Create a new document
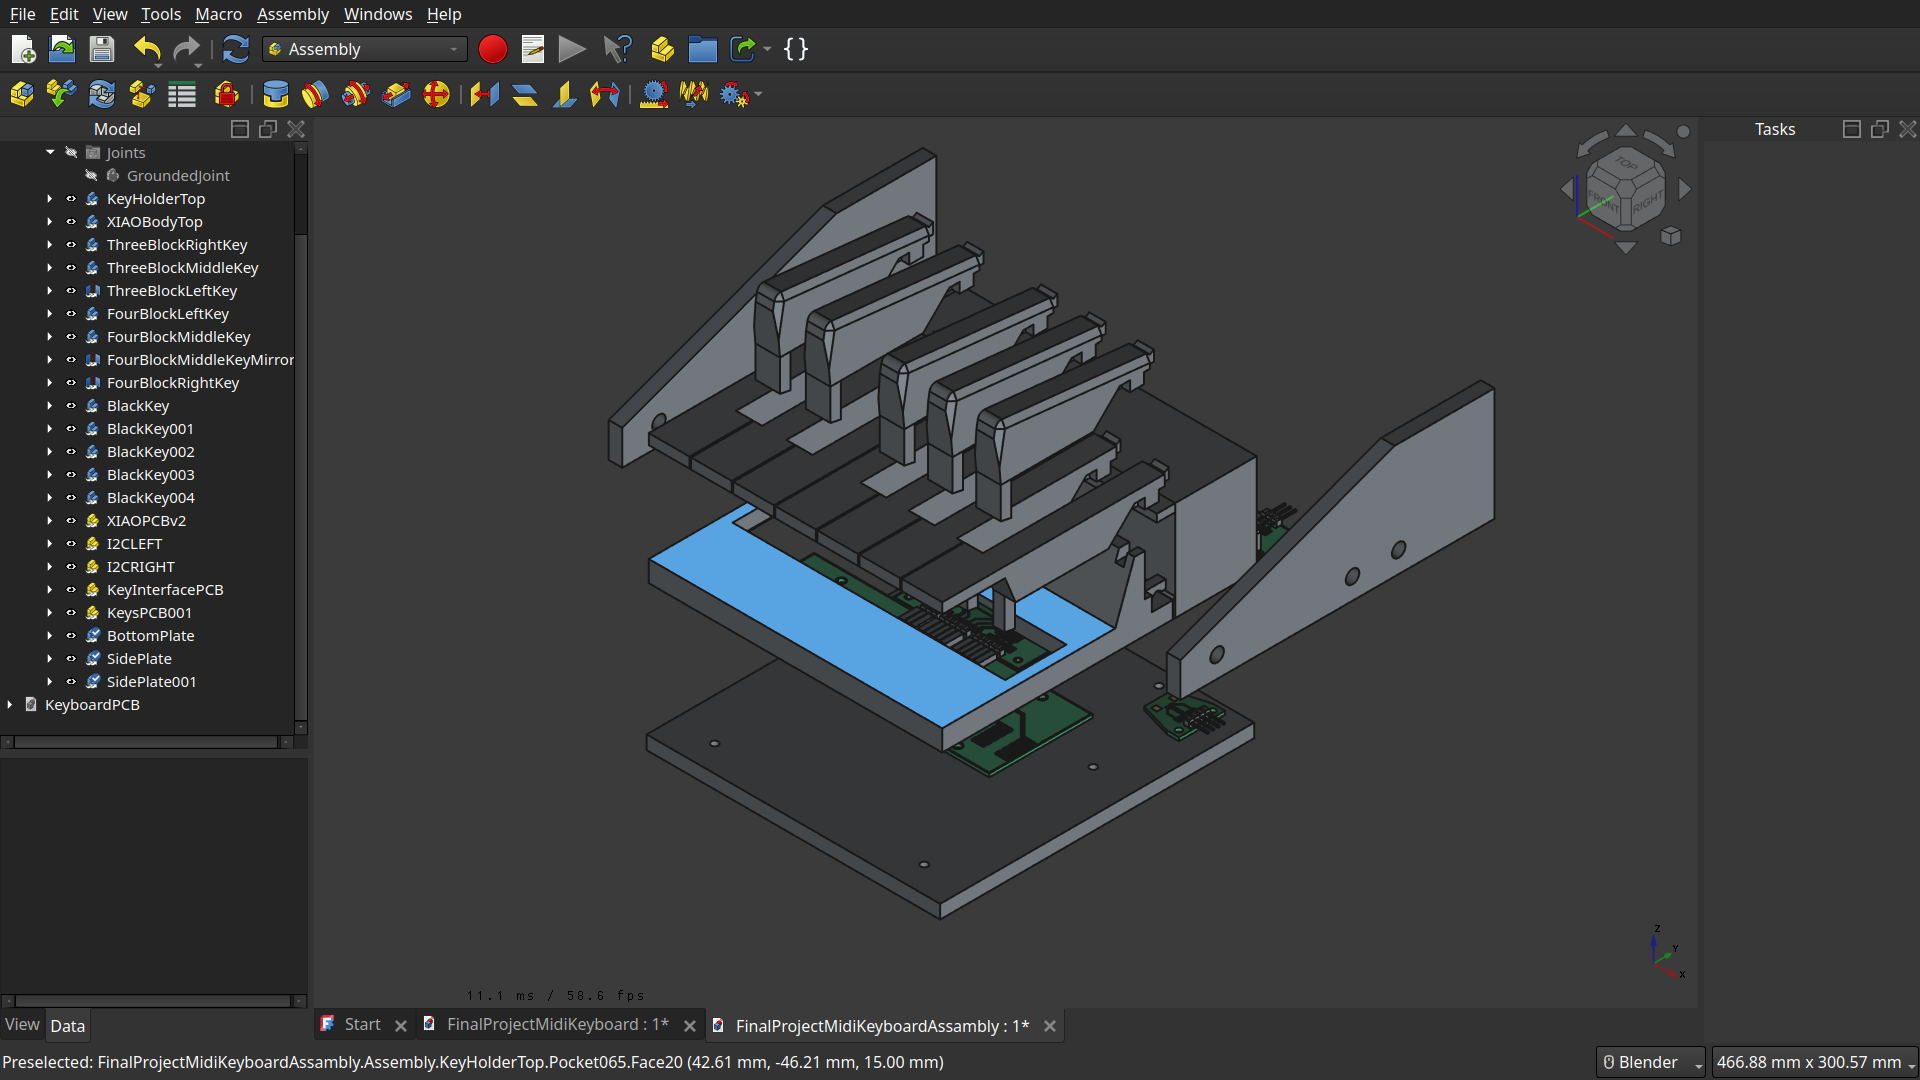Viewport: 1920px width, 1080px height. pos(22,49)
